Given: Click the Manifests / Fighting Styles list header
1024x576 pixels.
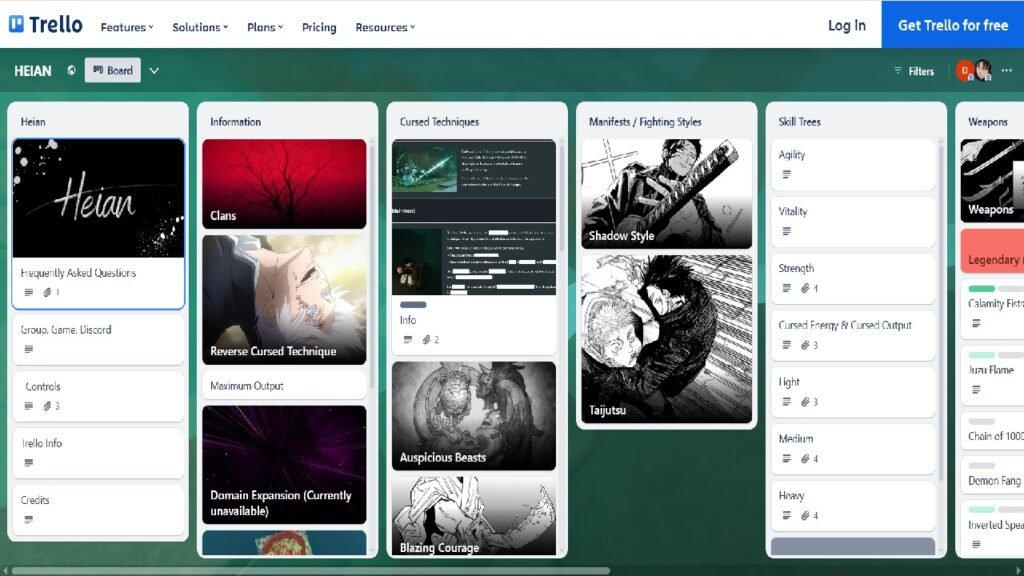Looking at the screenshot, I should [x=645, y=121].
